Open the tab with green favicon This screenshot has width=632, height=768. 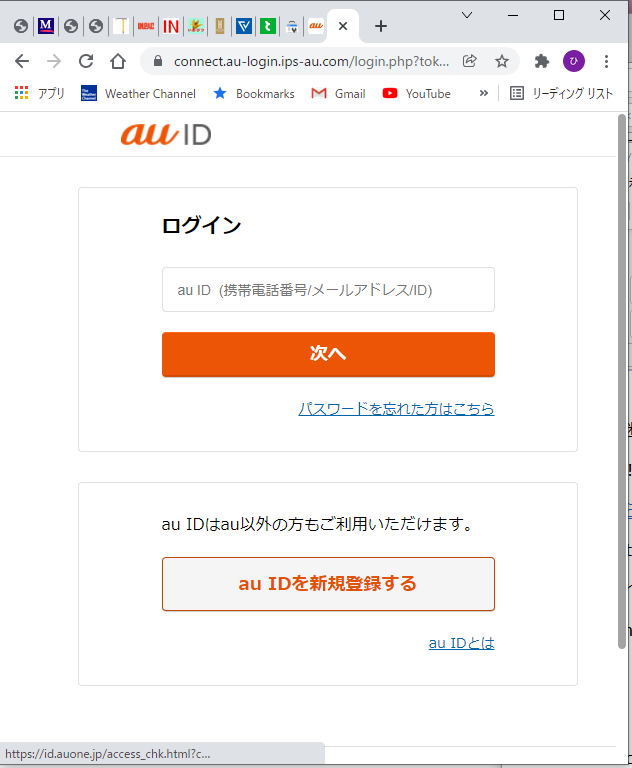tap(267, 26)
